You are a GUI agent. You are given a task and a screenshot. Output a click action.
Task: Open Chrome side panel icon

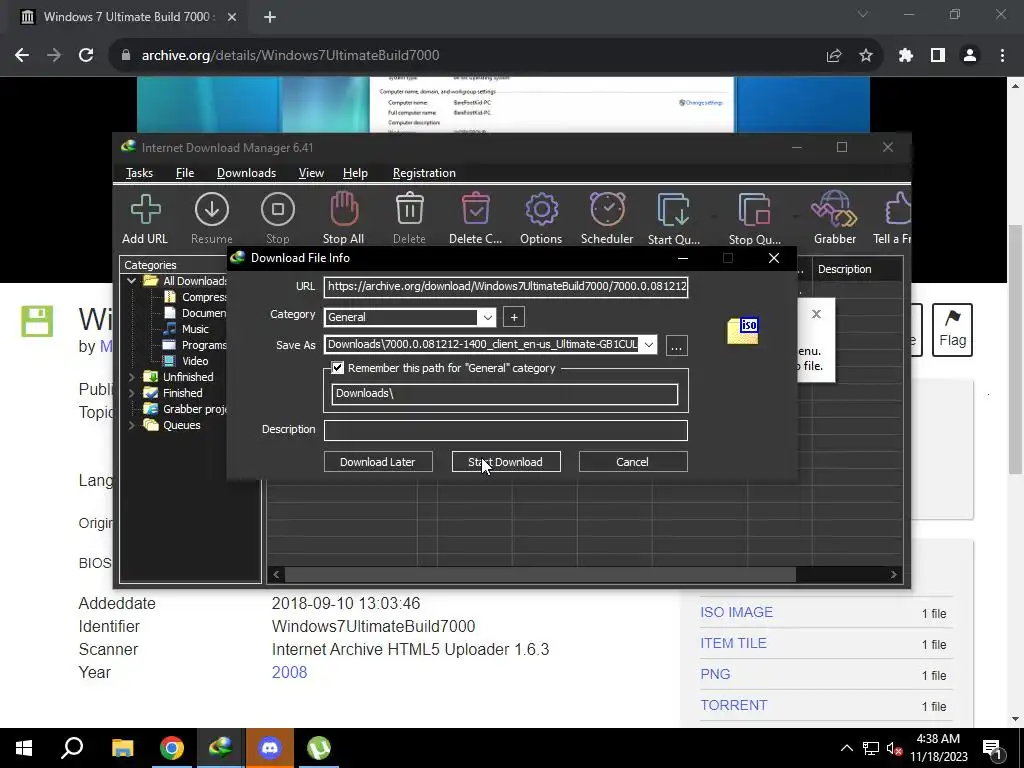point(938,56)
